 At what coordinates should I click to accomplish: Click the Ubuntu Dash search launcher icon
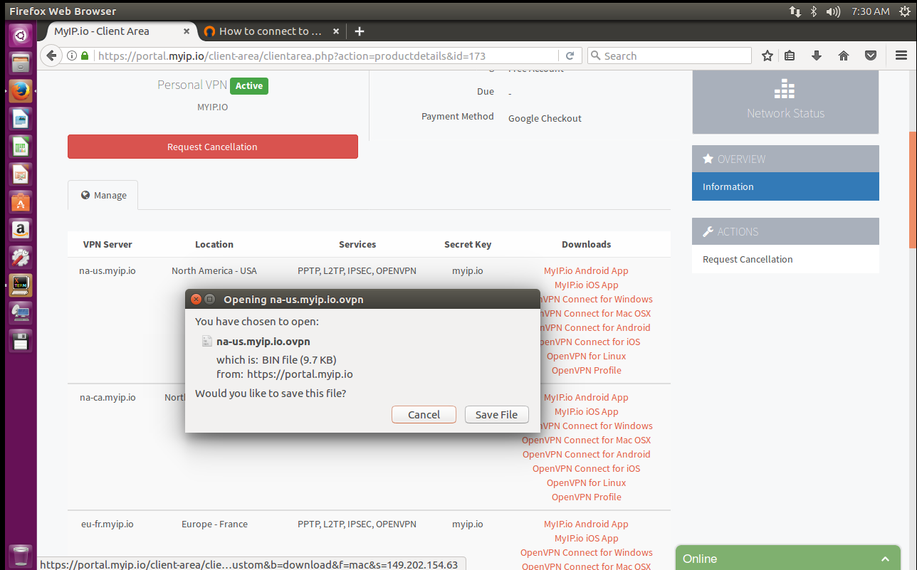point(20,36)
